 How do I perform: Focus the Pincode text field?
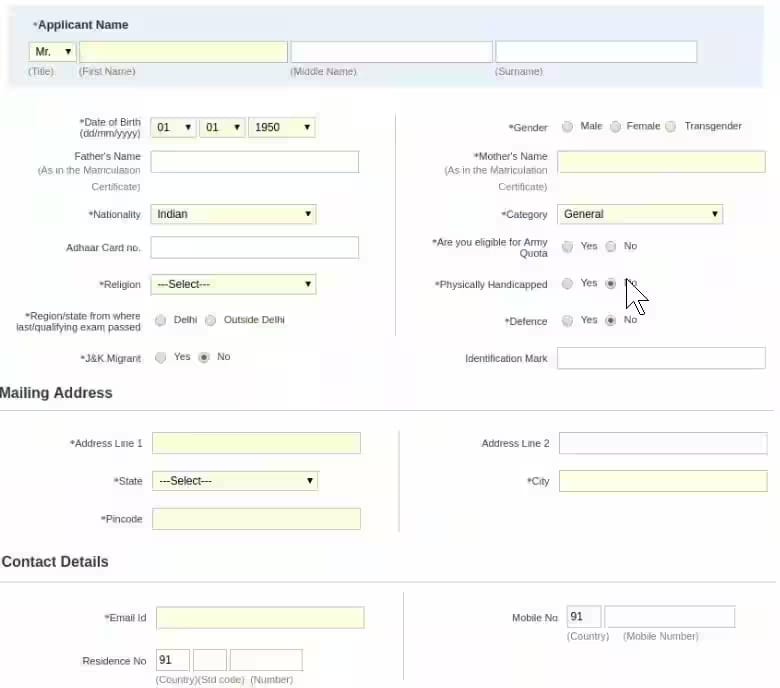click(x=256, y=519)
